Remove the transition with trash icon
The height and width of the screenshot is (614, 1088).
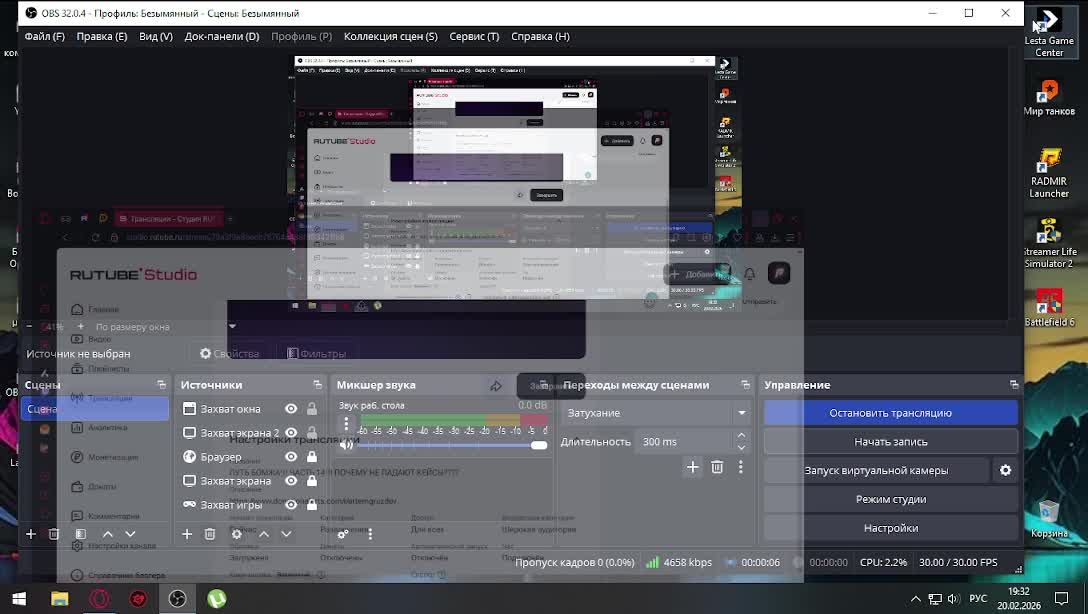coord(717,467)
